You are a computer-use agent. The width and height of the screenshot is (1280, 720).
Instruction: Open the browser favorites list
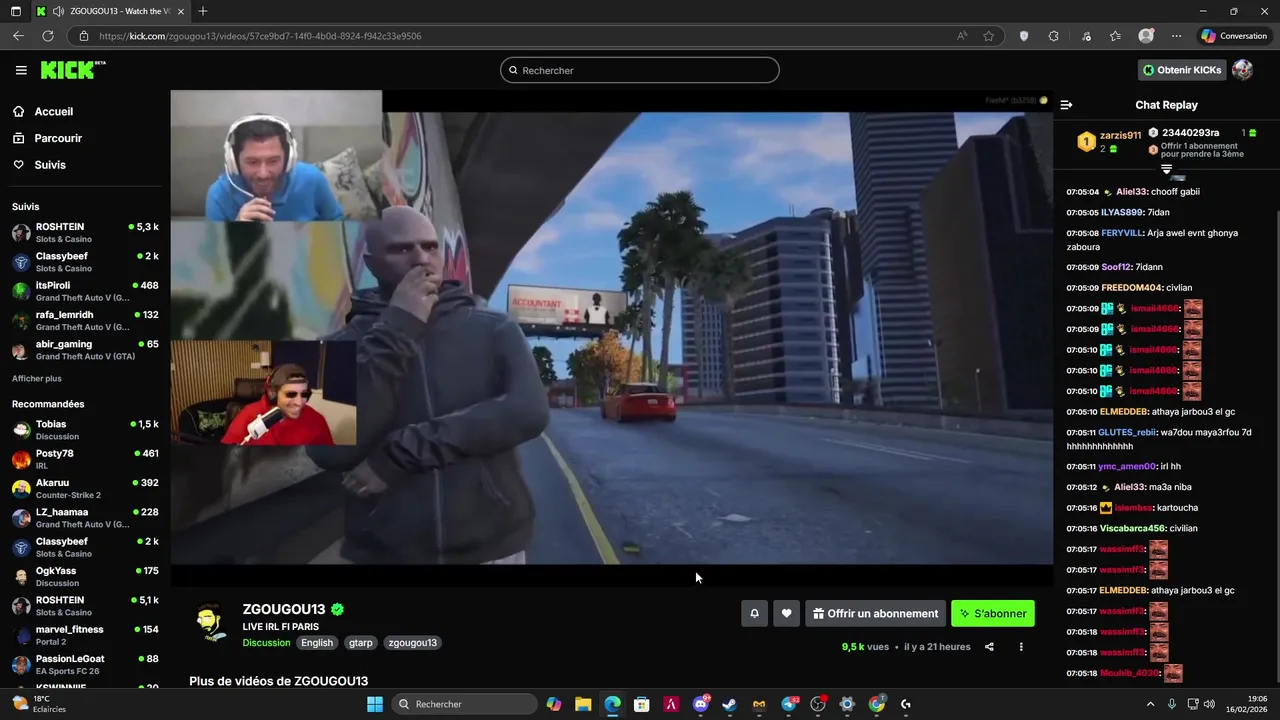tap(1115, 36)
